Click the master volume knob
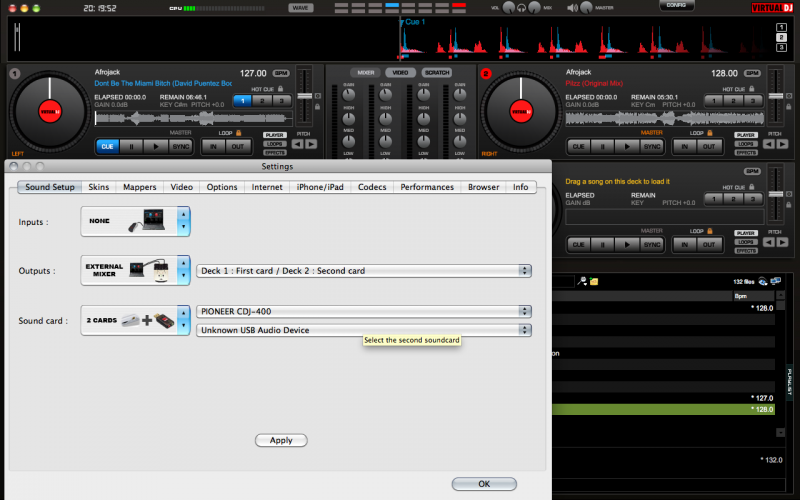Screen dimensions: 800x500 [x=586, y=8]
